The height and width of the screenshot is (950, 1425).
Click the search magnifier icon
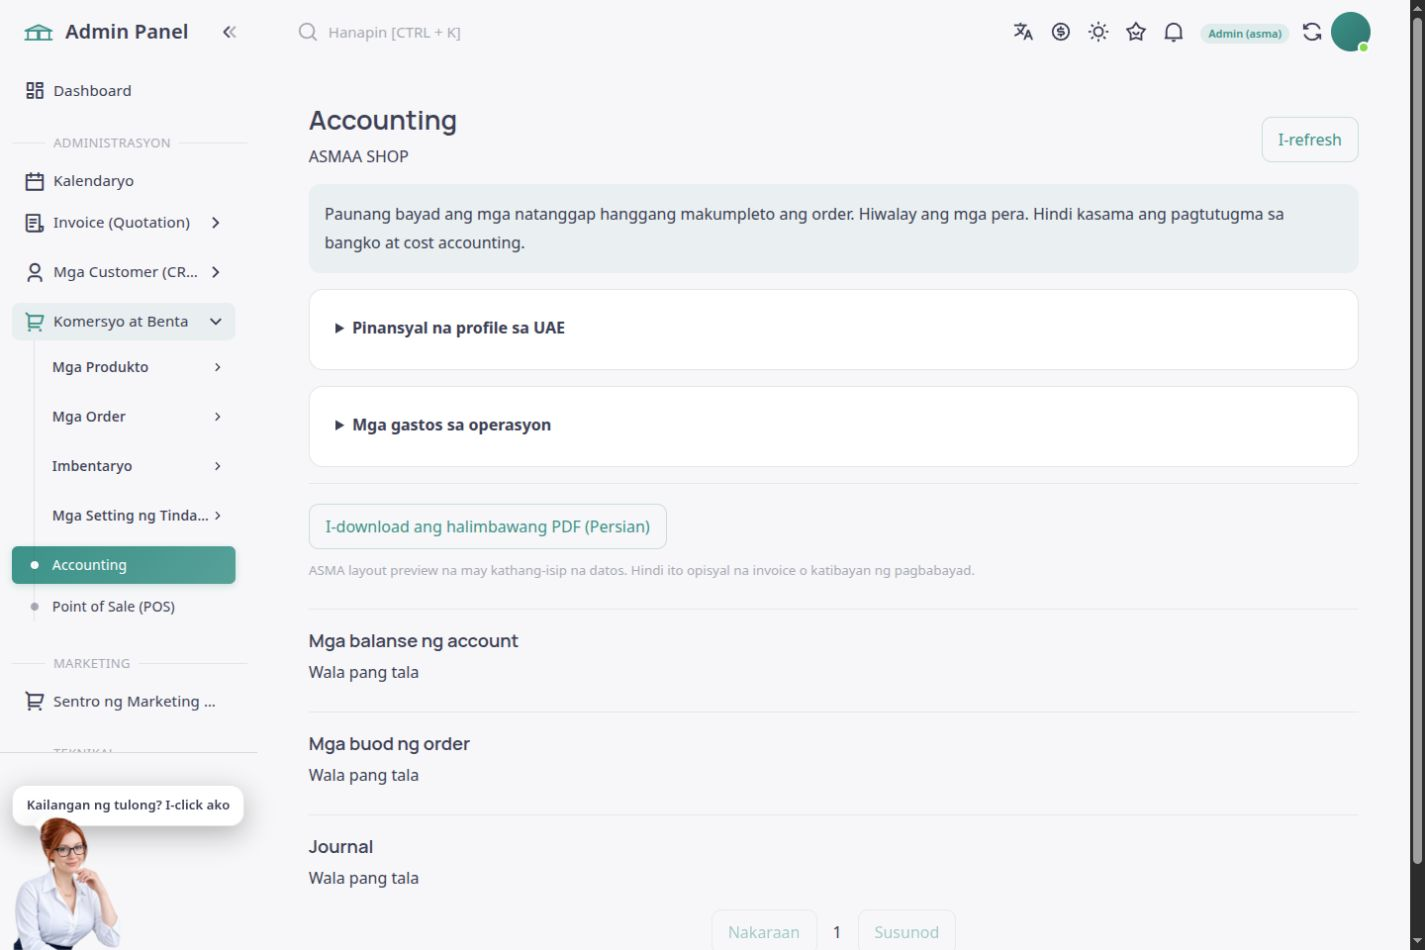point(308,32)
